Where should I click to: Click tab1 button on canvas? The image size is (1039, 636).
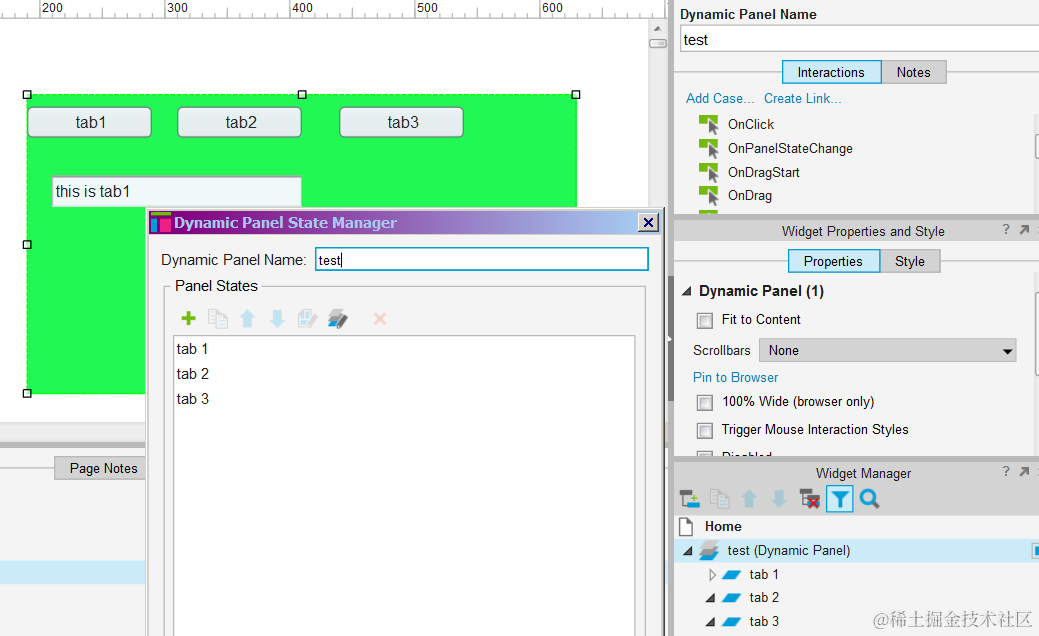[x=89, y=123]
